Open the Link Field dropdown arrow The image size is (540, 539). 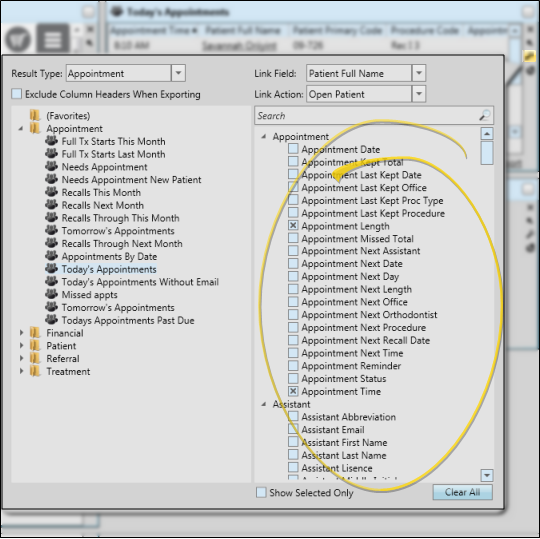click(419, 73)
